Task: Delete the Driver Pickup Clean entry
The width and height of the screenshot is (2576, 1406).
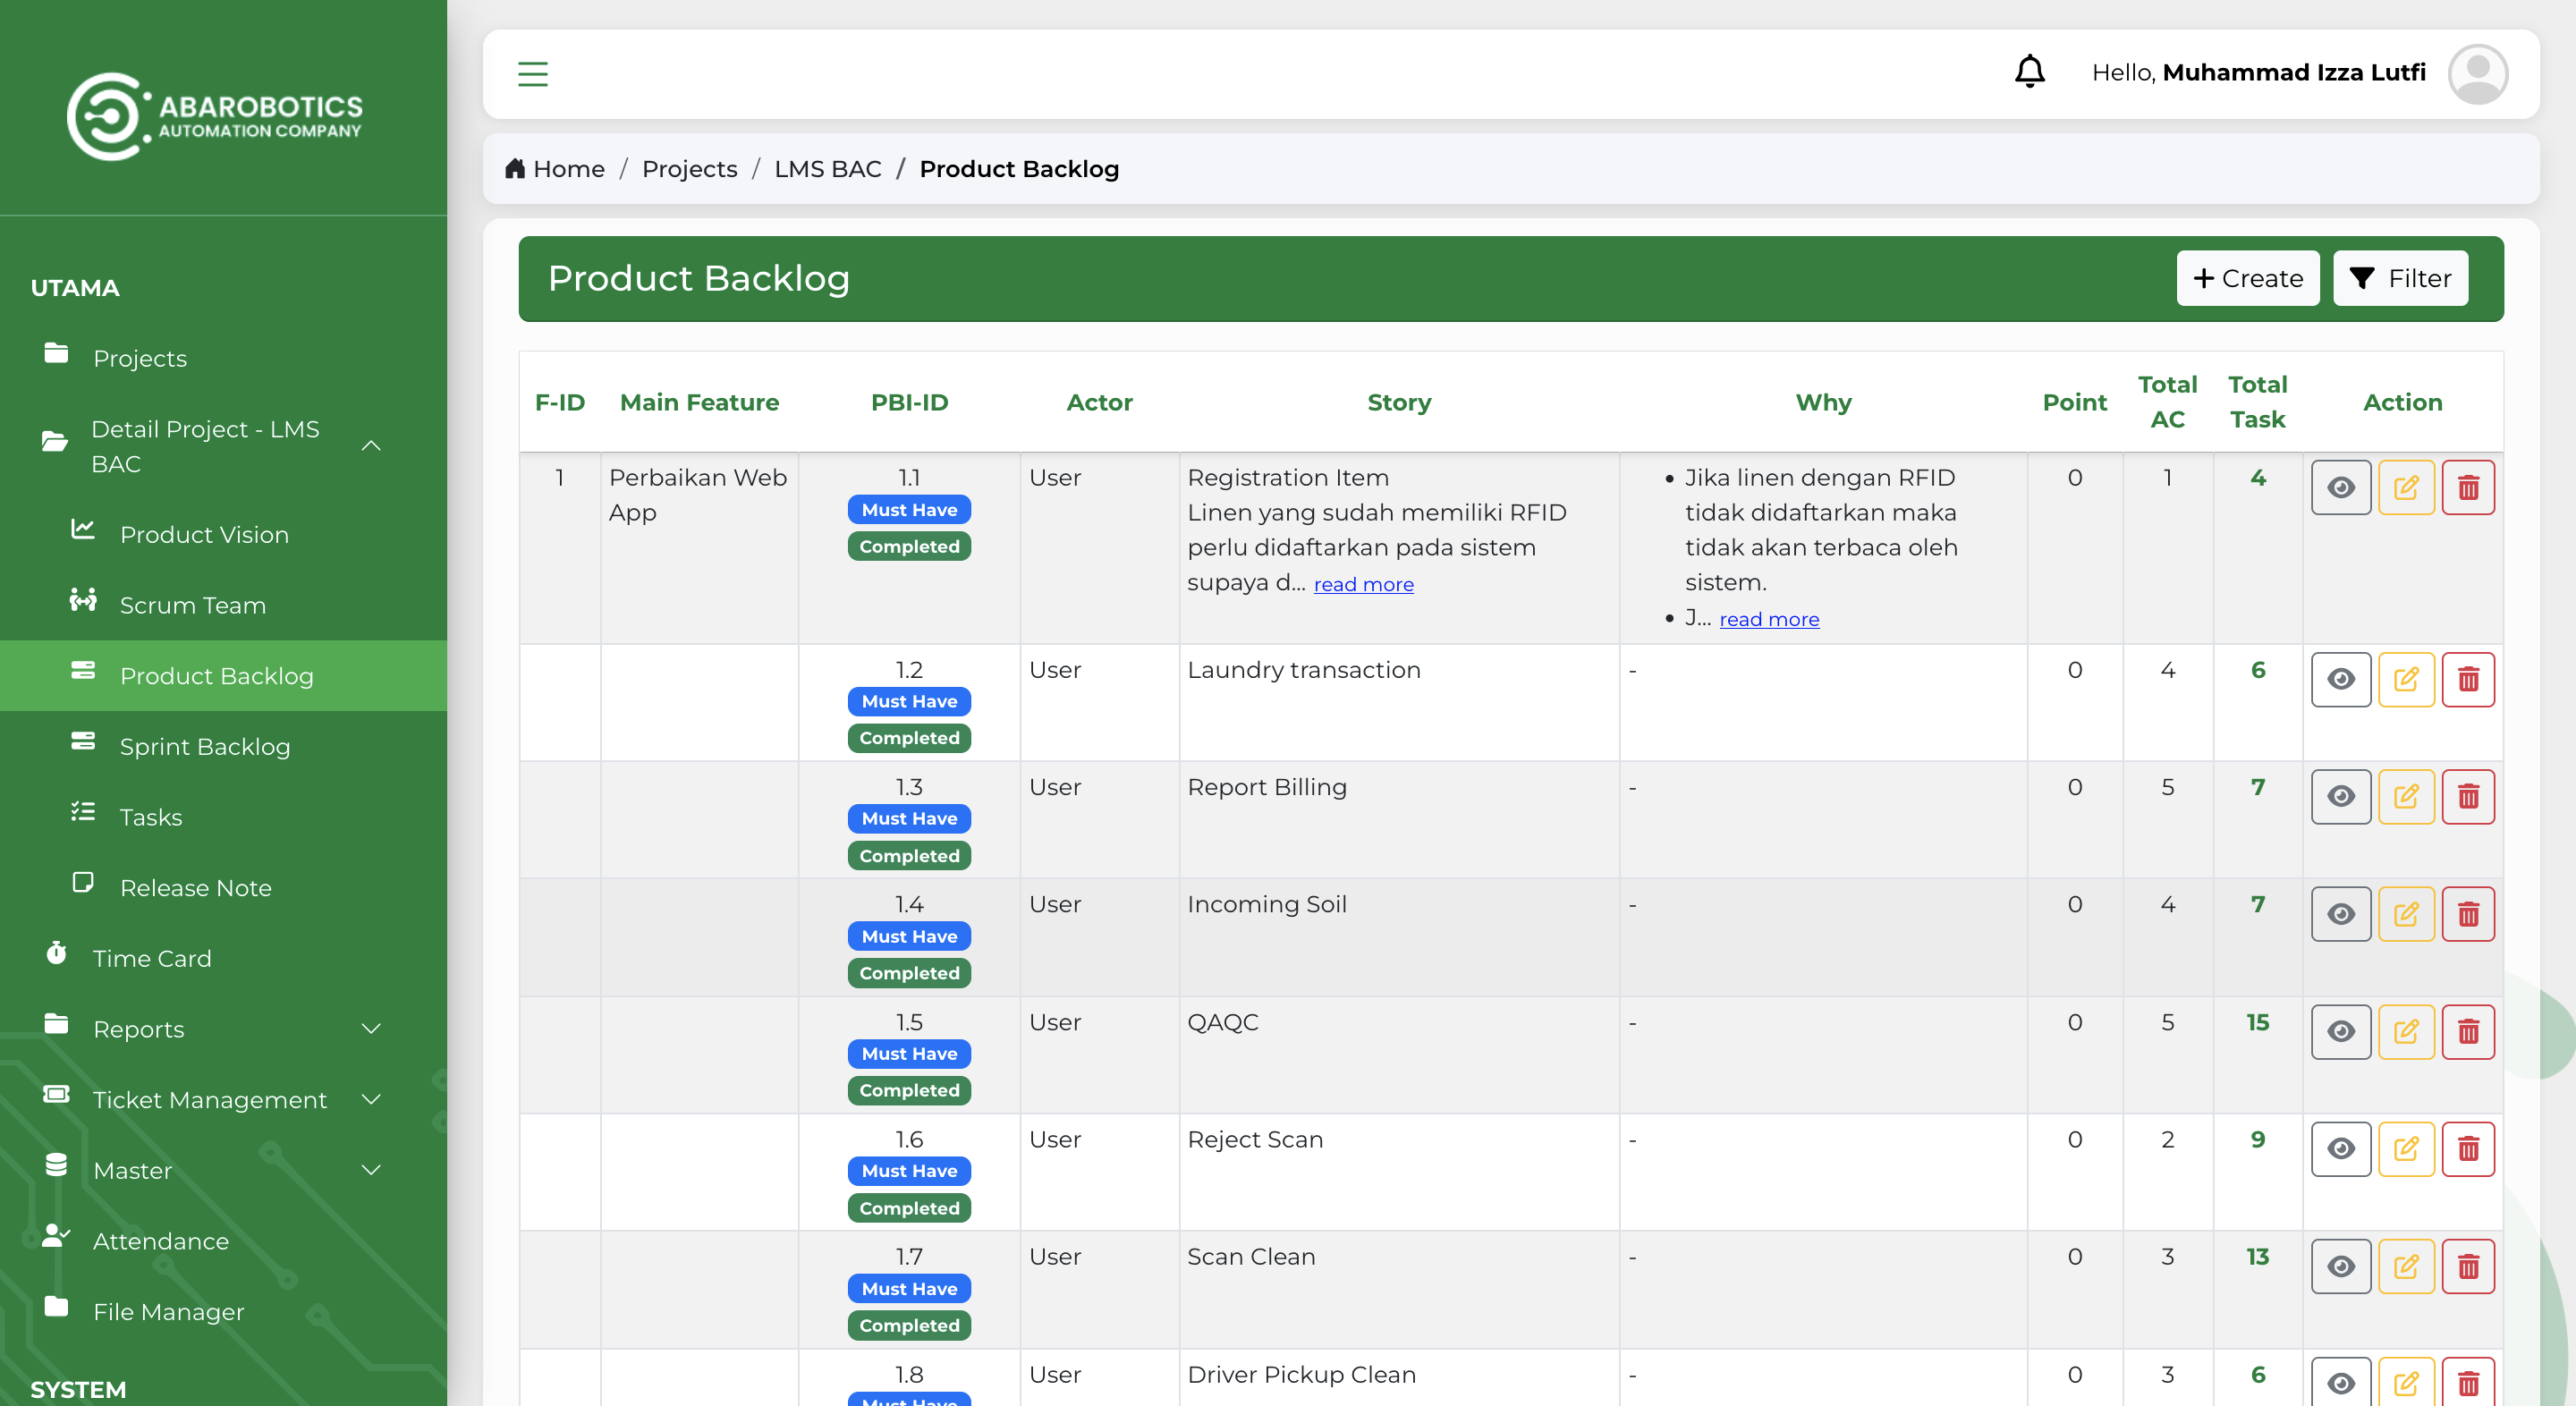Action: click(2468, 1383)
